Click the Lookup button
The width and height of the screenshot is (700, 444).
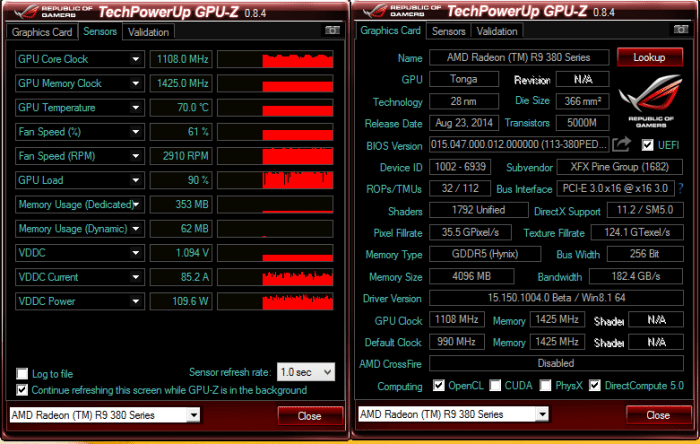coord(650,57)
